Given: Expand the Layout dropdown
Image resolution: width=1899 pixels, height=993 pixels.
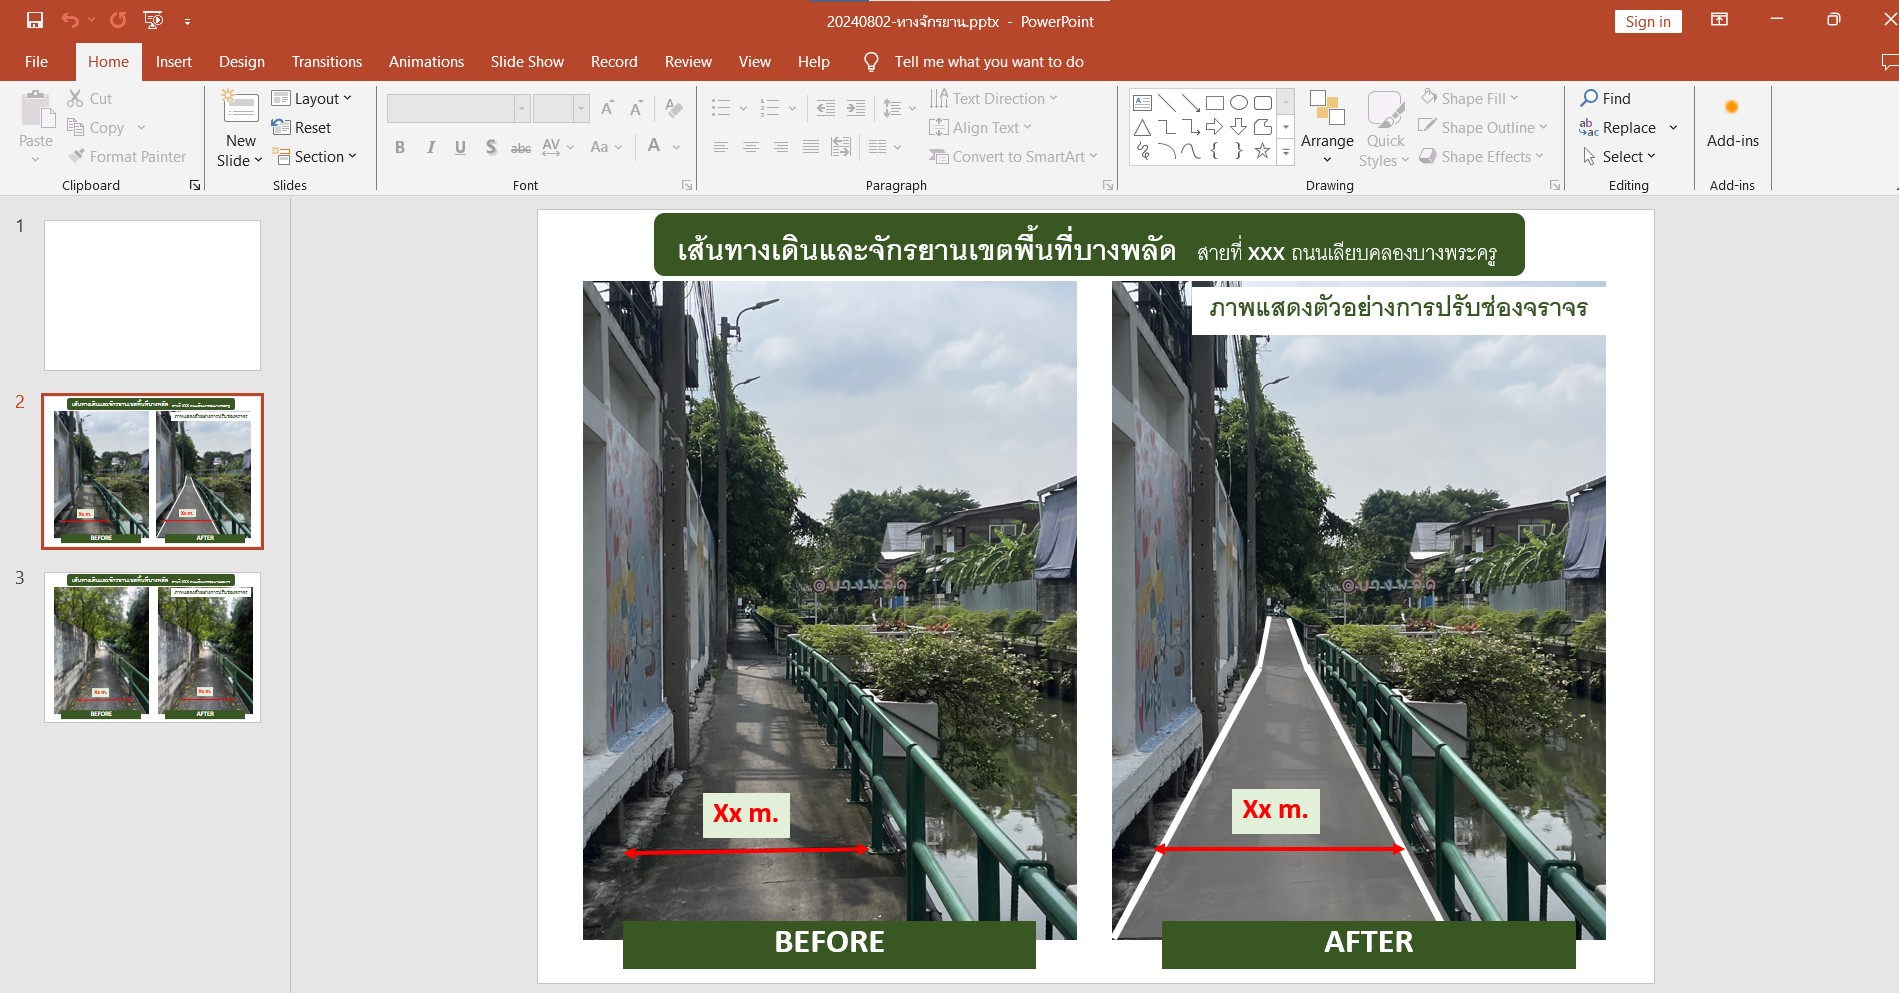Looking at the screenshot, I should click(312, 98).
